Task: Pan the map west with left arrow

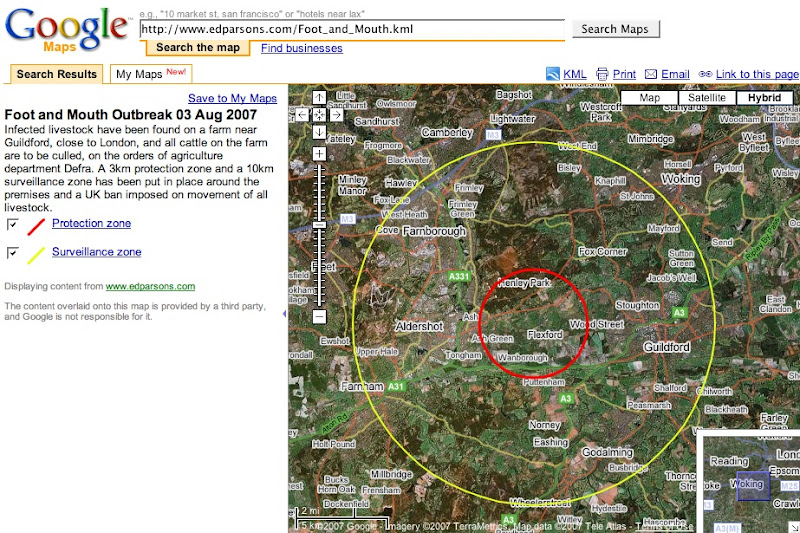Action: pos(304,115)
